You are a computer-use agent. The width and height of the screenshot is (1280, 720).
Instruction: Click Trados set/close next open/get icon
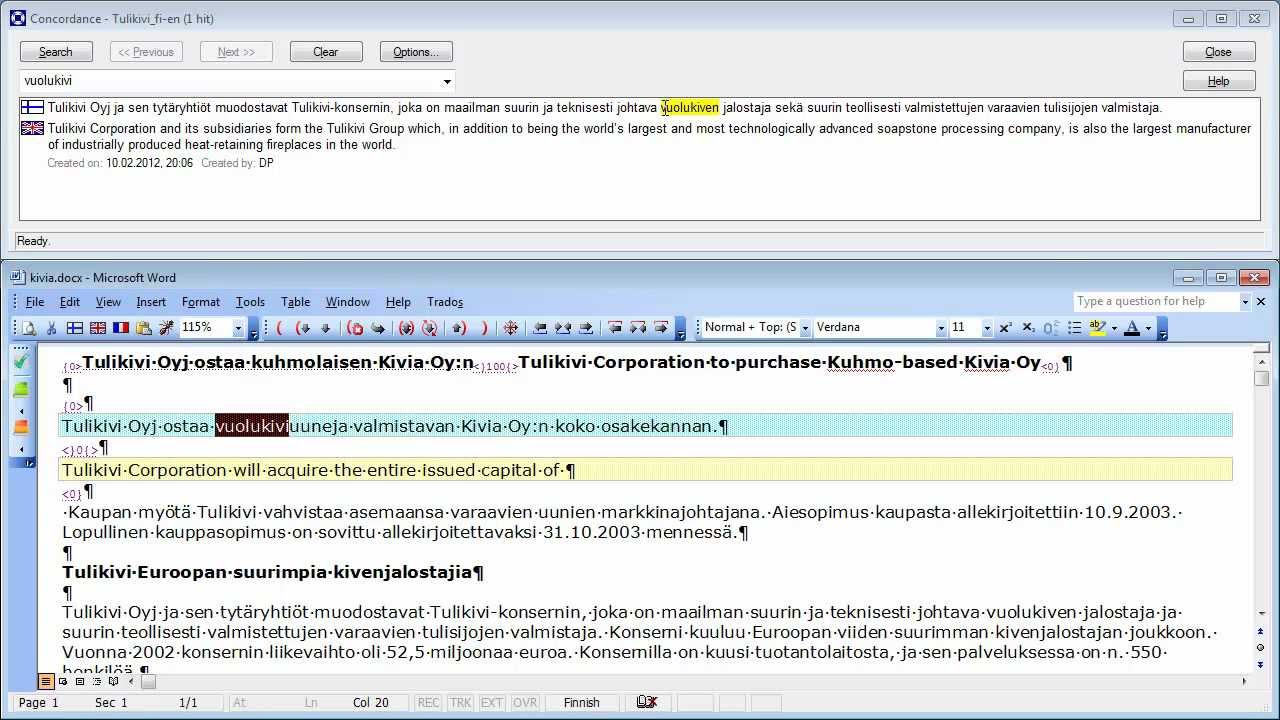tap(406, 327)
